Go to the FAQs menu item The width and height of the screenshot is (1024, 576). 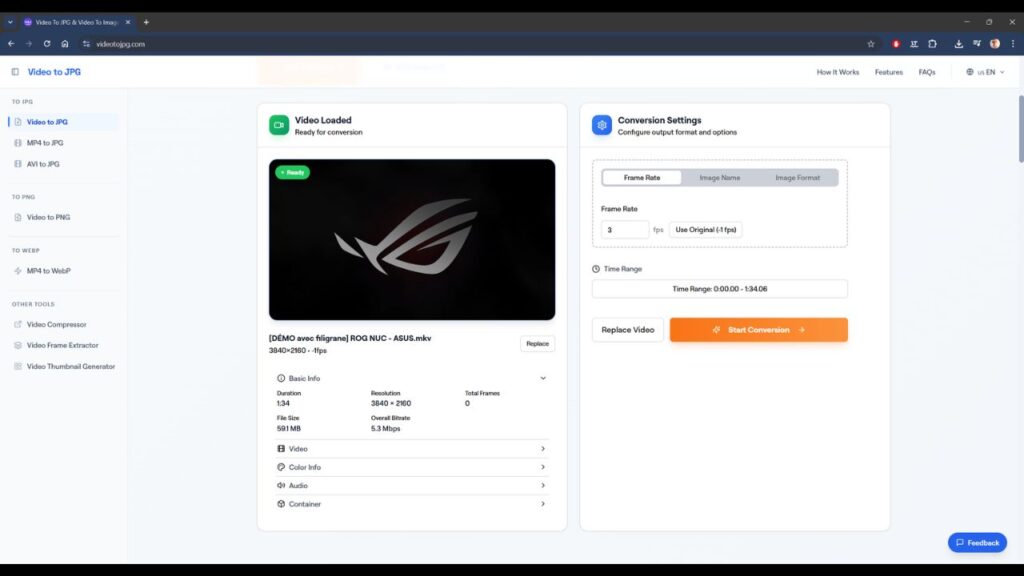click(x=927, y=72)
